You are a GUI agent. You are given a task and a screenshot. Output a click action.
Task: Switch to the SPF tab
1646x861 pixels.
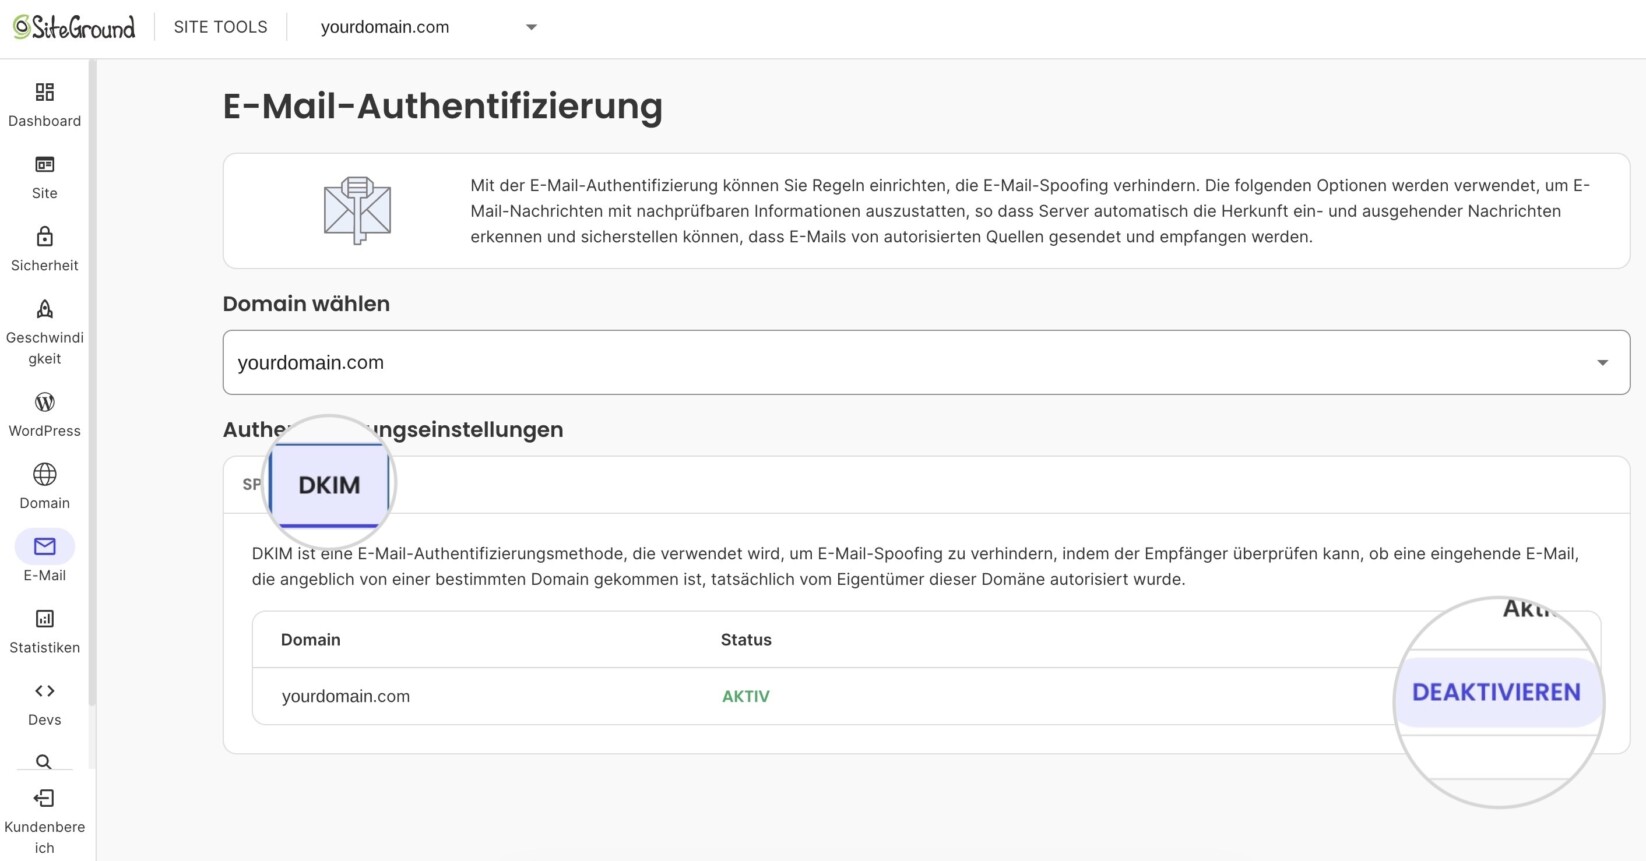(x=251, y=484)
